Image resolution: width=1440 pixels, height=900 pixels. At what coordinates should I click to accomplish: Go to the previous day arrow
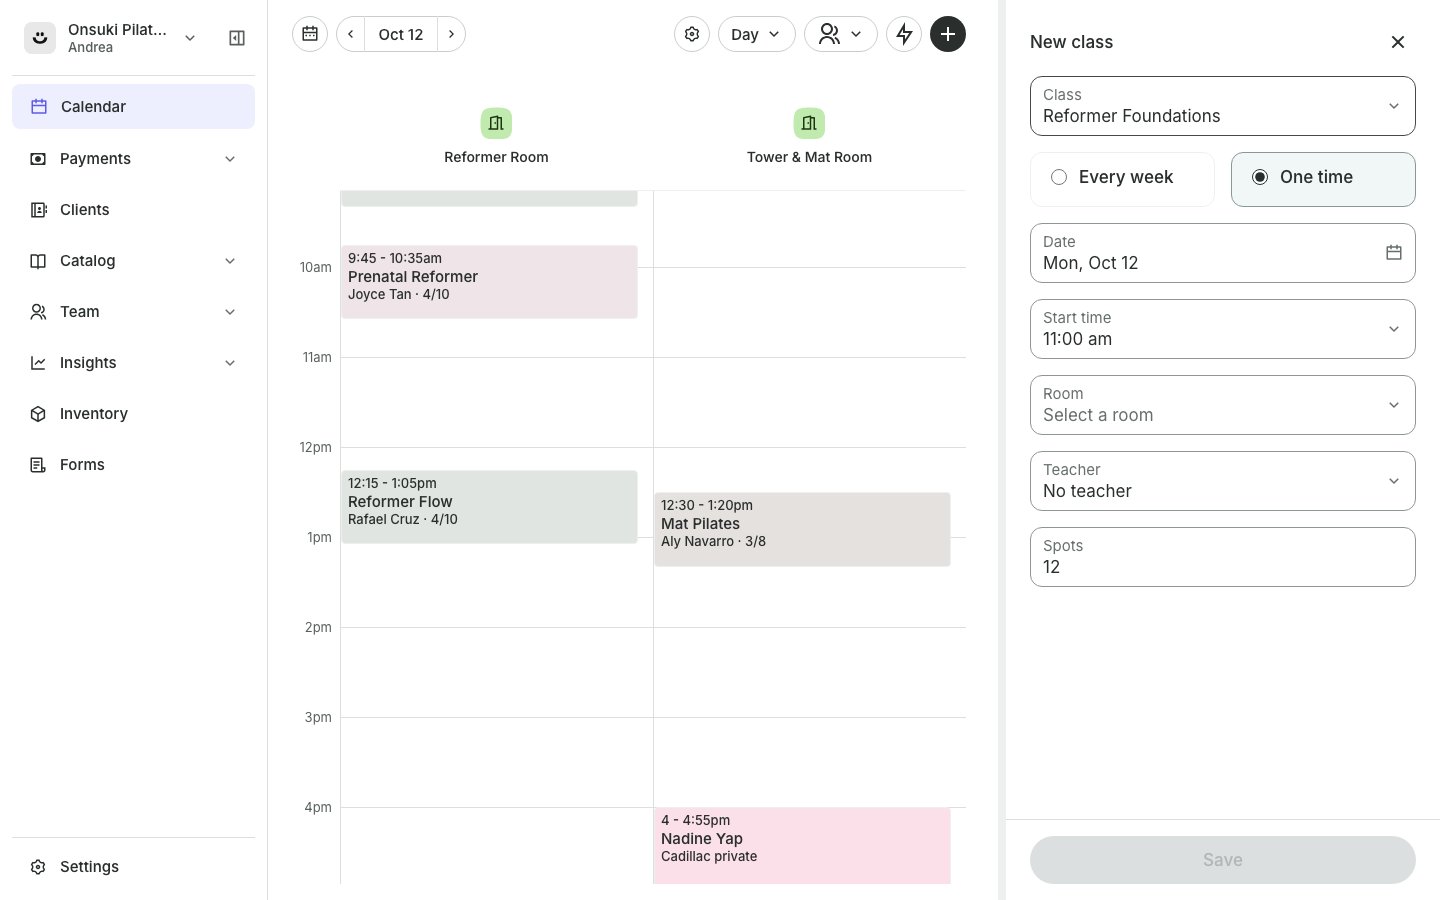(351, 34)
